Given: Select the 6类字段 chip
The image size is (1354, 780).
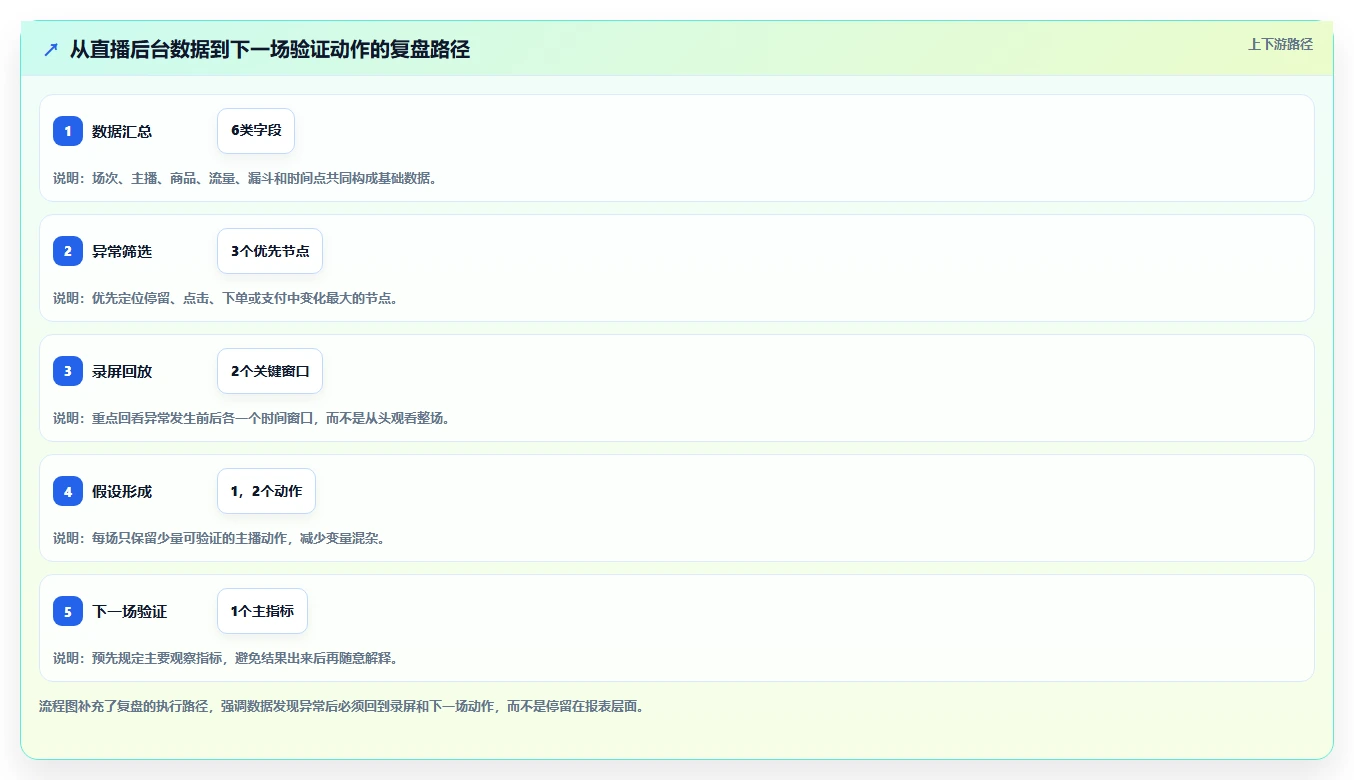Looking at the screenshot, I should [x=256, y=131].
